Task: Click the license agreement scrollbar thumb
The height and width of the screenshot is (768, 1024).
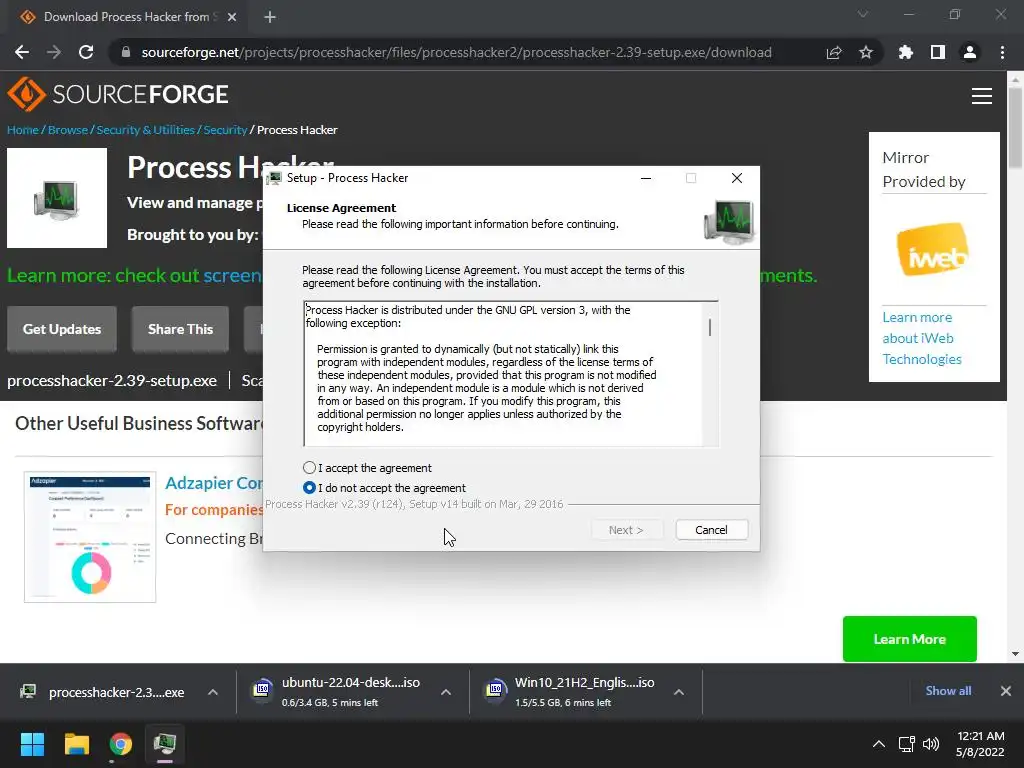Action: click(710, 327)
